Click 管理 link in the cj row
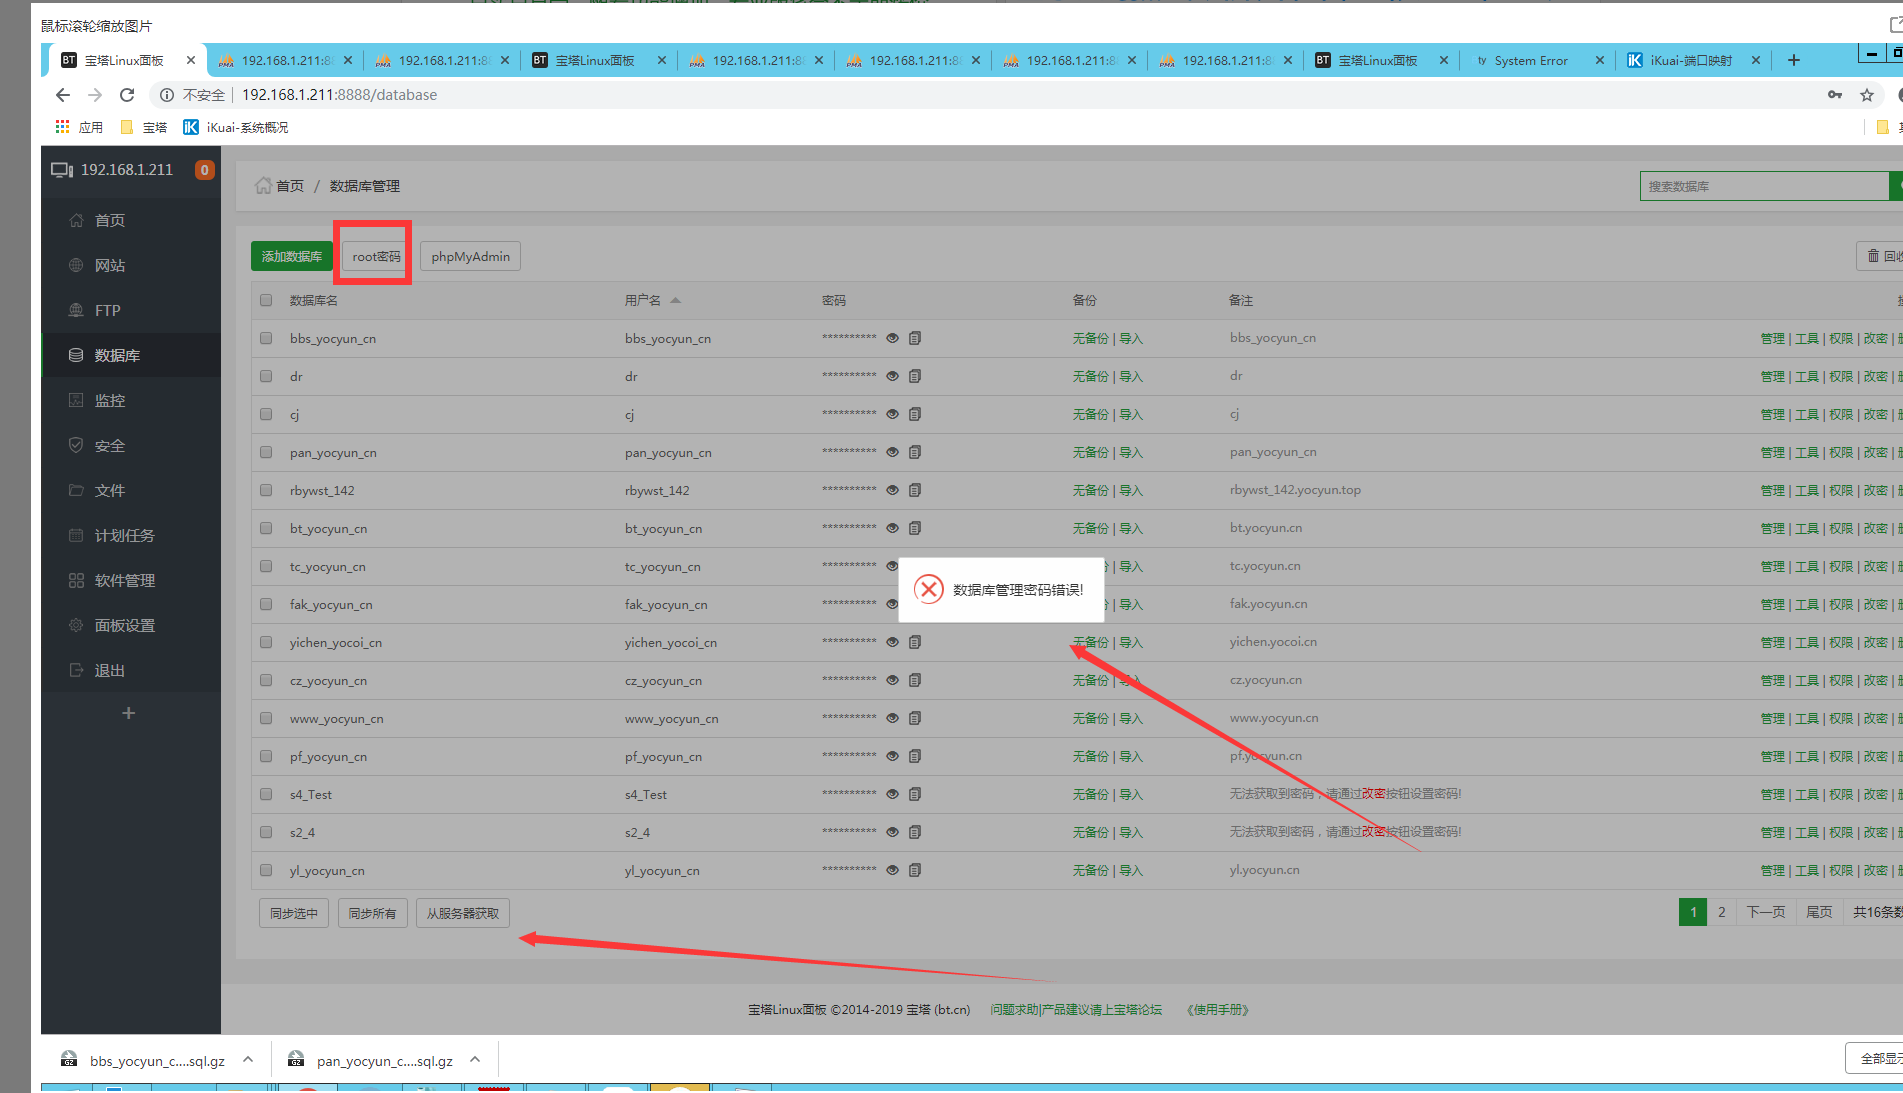The image size is (1903, 1093). [1773, 414]
